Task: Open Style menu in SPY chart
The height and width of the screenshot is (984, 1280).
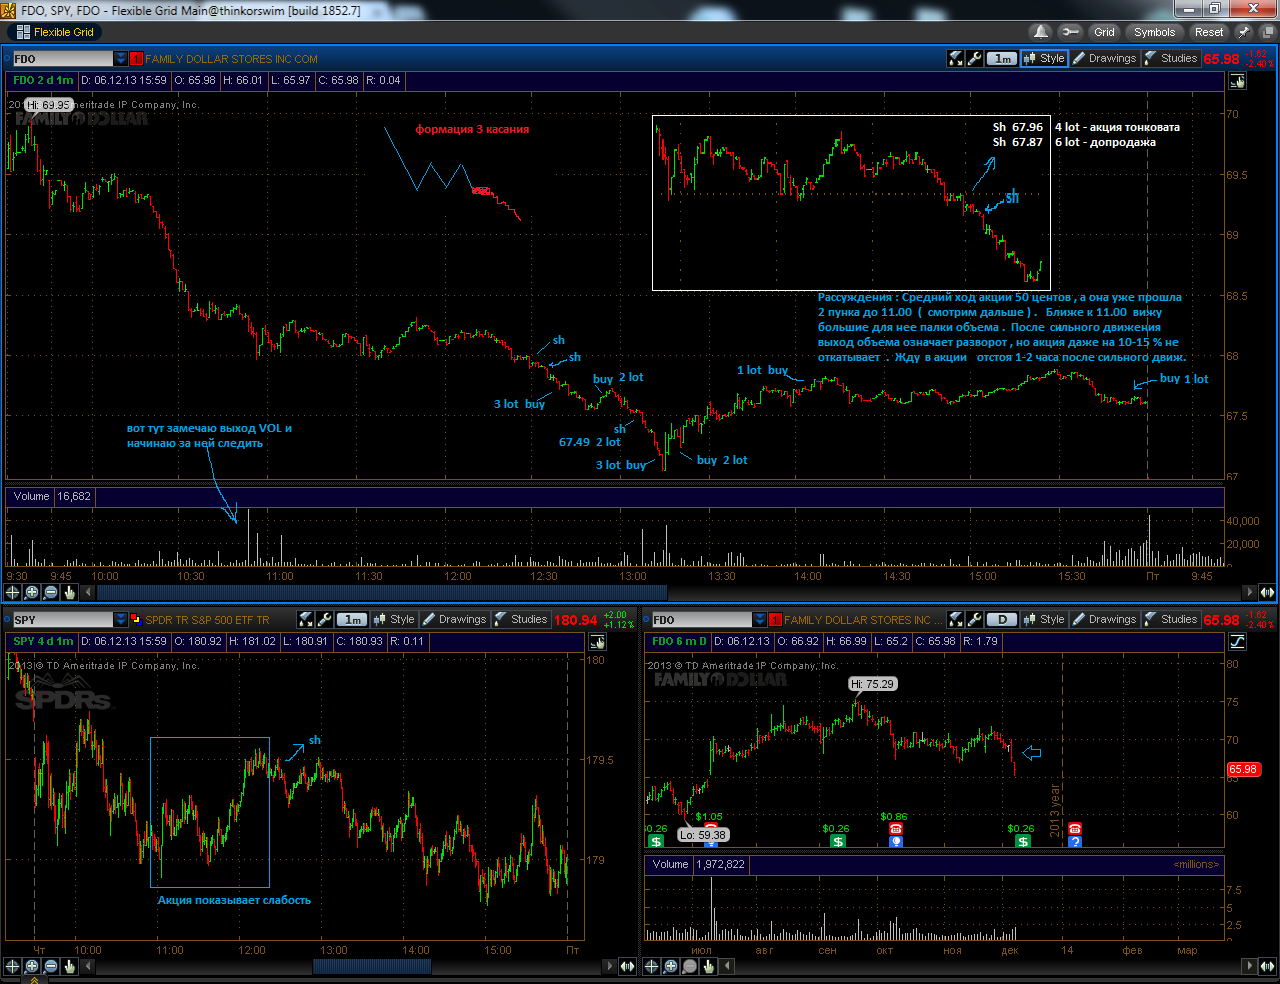Action: tap(394, 620)
